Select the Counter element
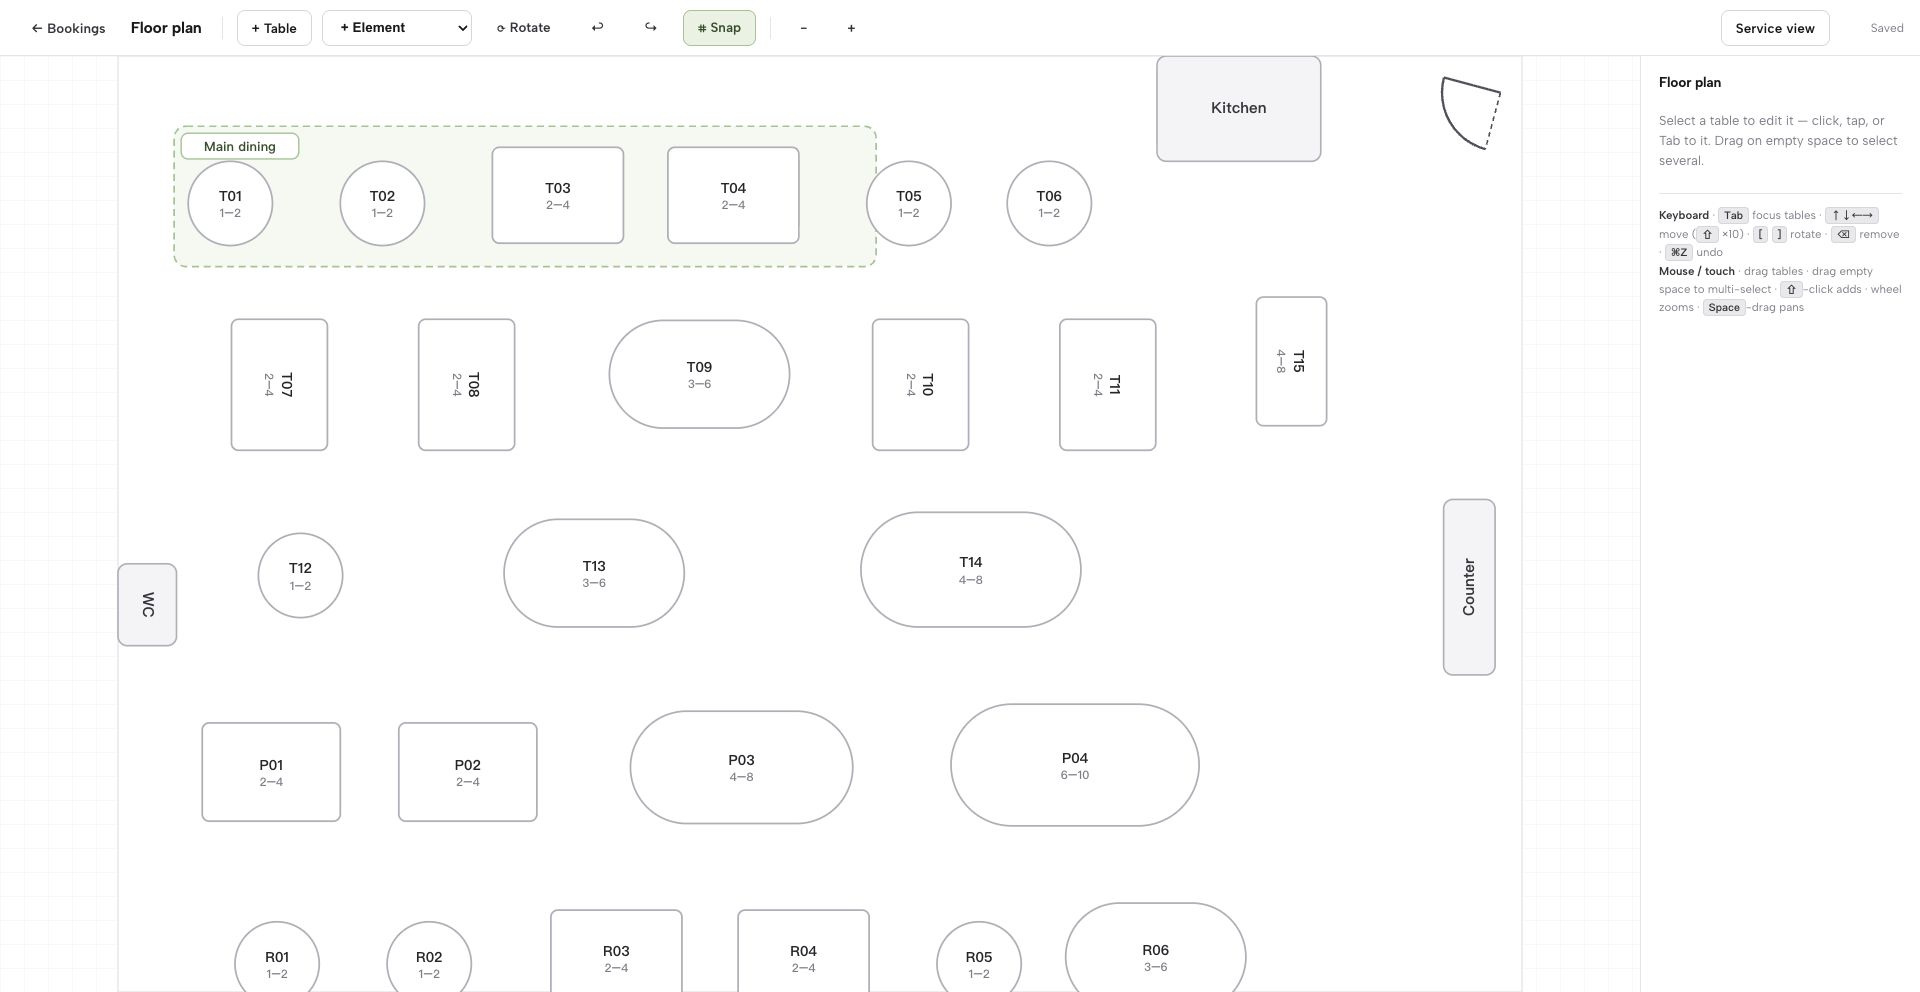 click(1469, 587)
